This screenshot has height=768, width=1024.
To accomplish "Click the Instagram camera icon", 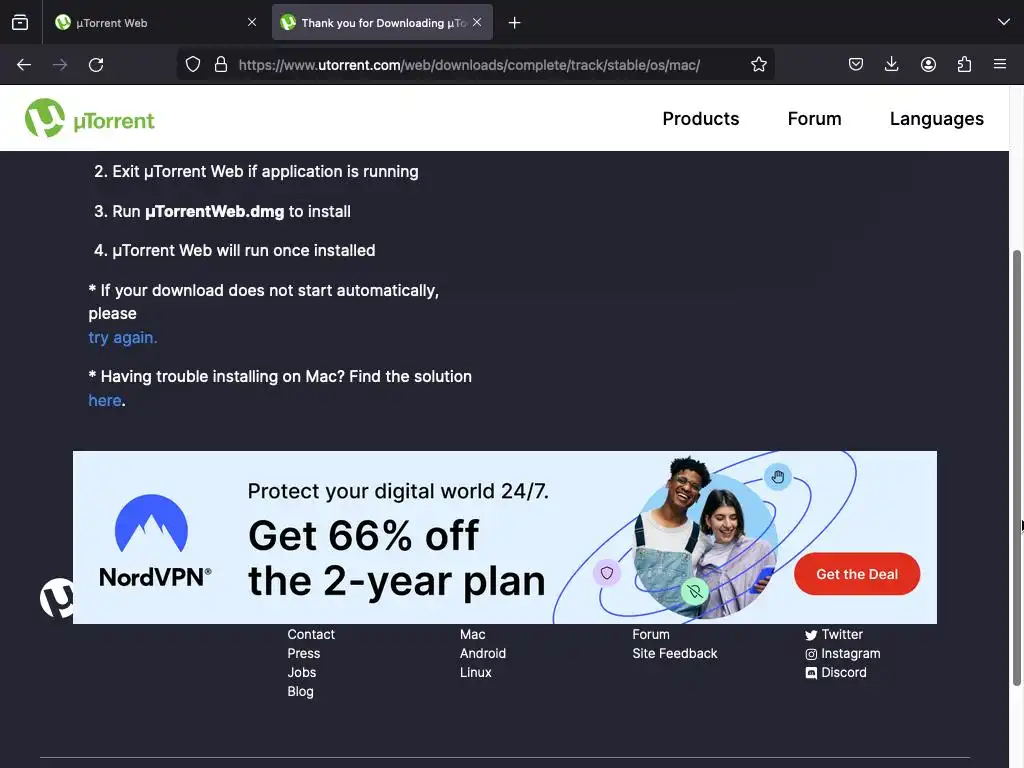I will (811, 654).
